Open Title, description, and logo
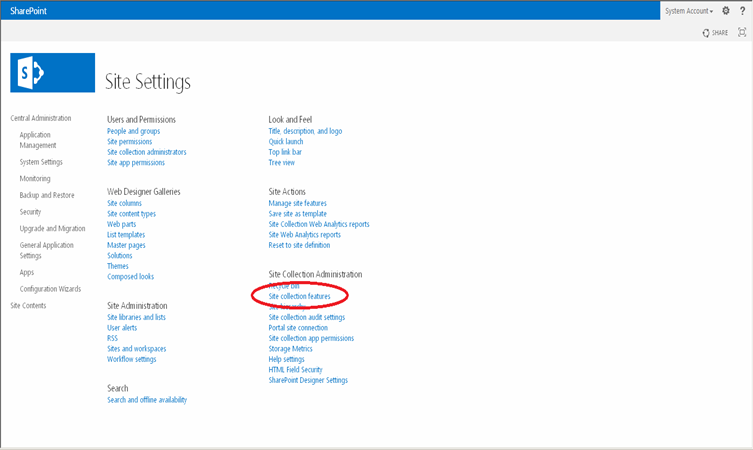Viewport: 753px width, 450px height. click(x=305, y=131)
